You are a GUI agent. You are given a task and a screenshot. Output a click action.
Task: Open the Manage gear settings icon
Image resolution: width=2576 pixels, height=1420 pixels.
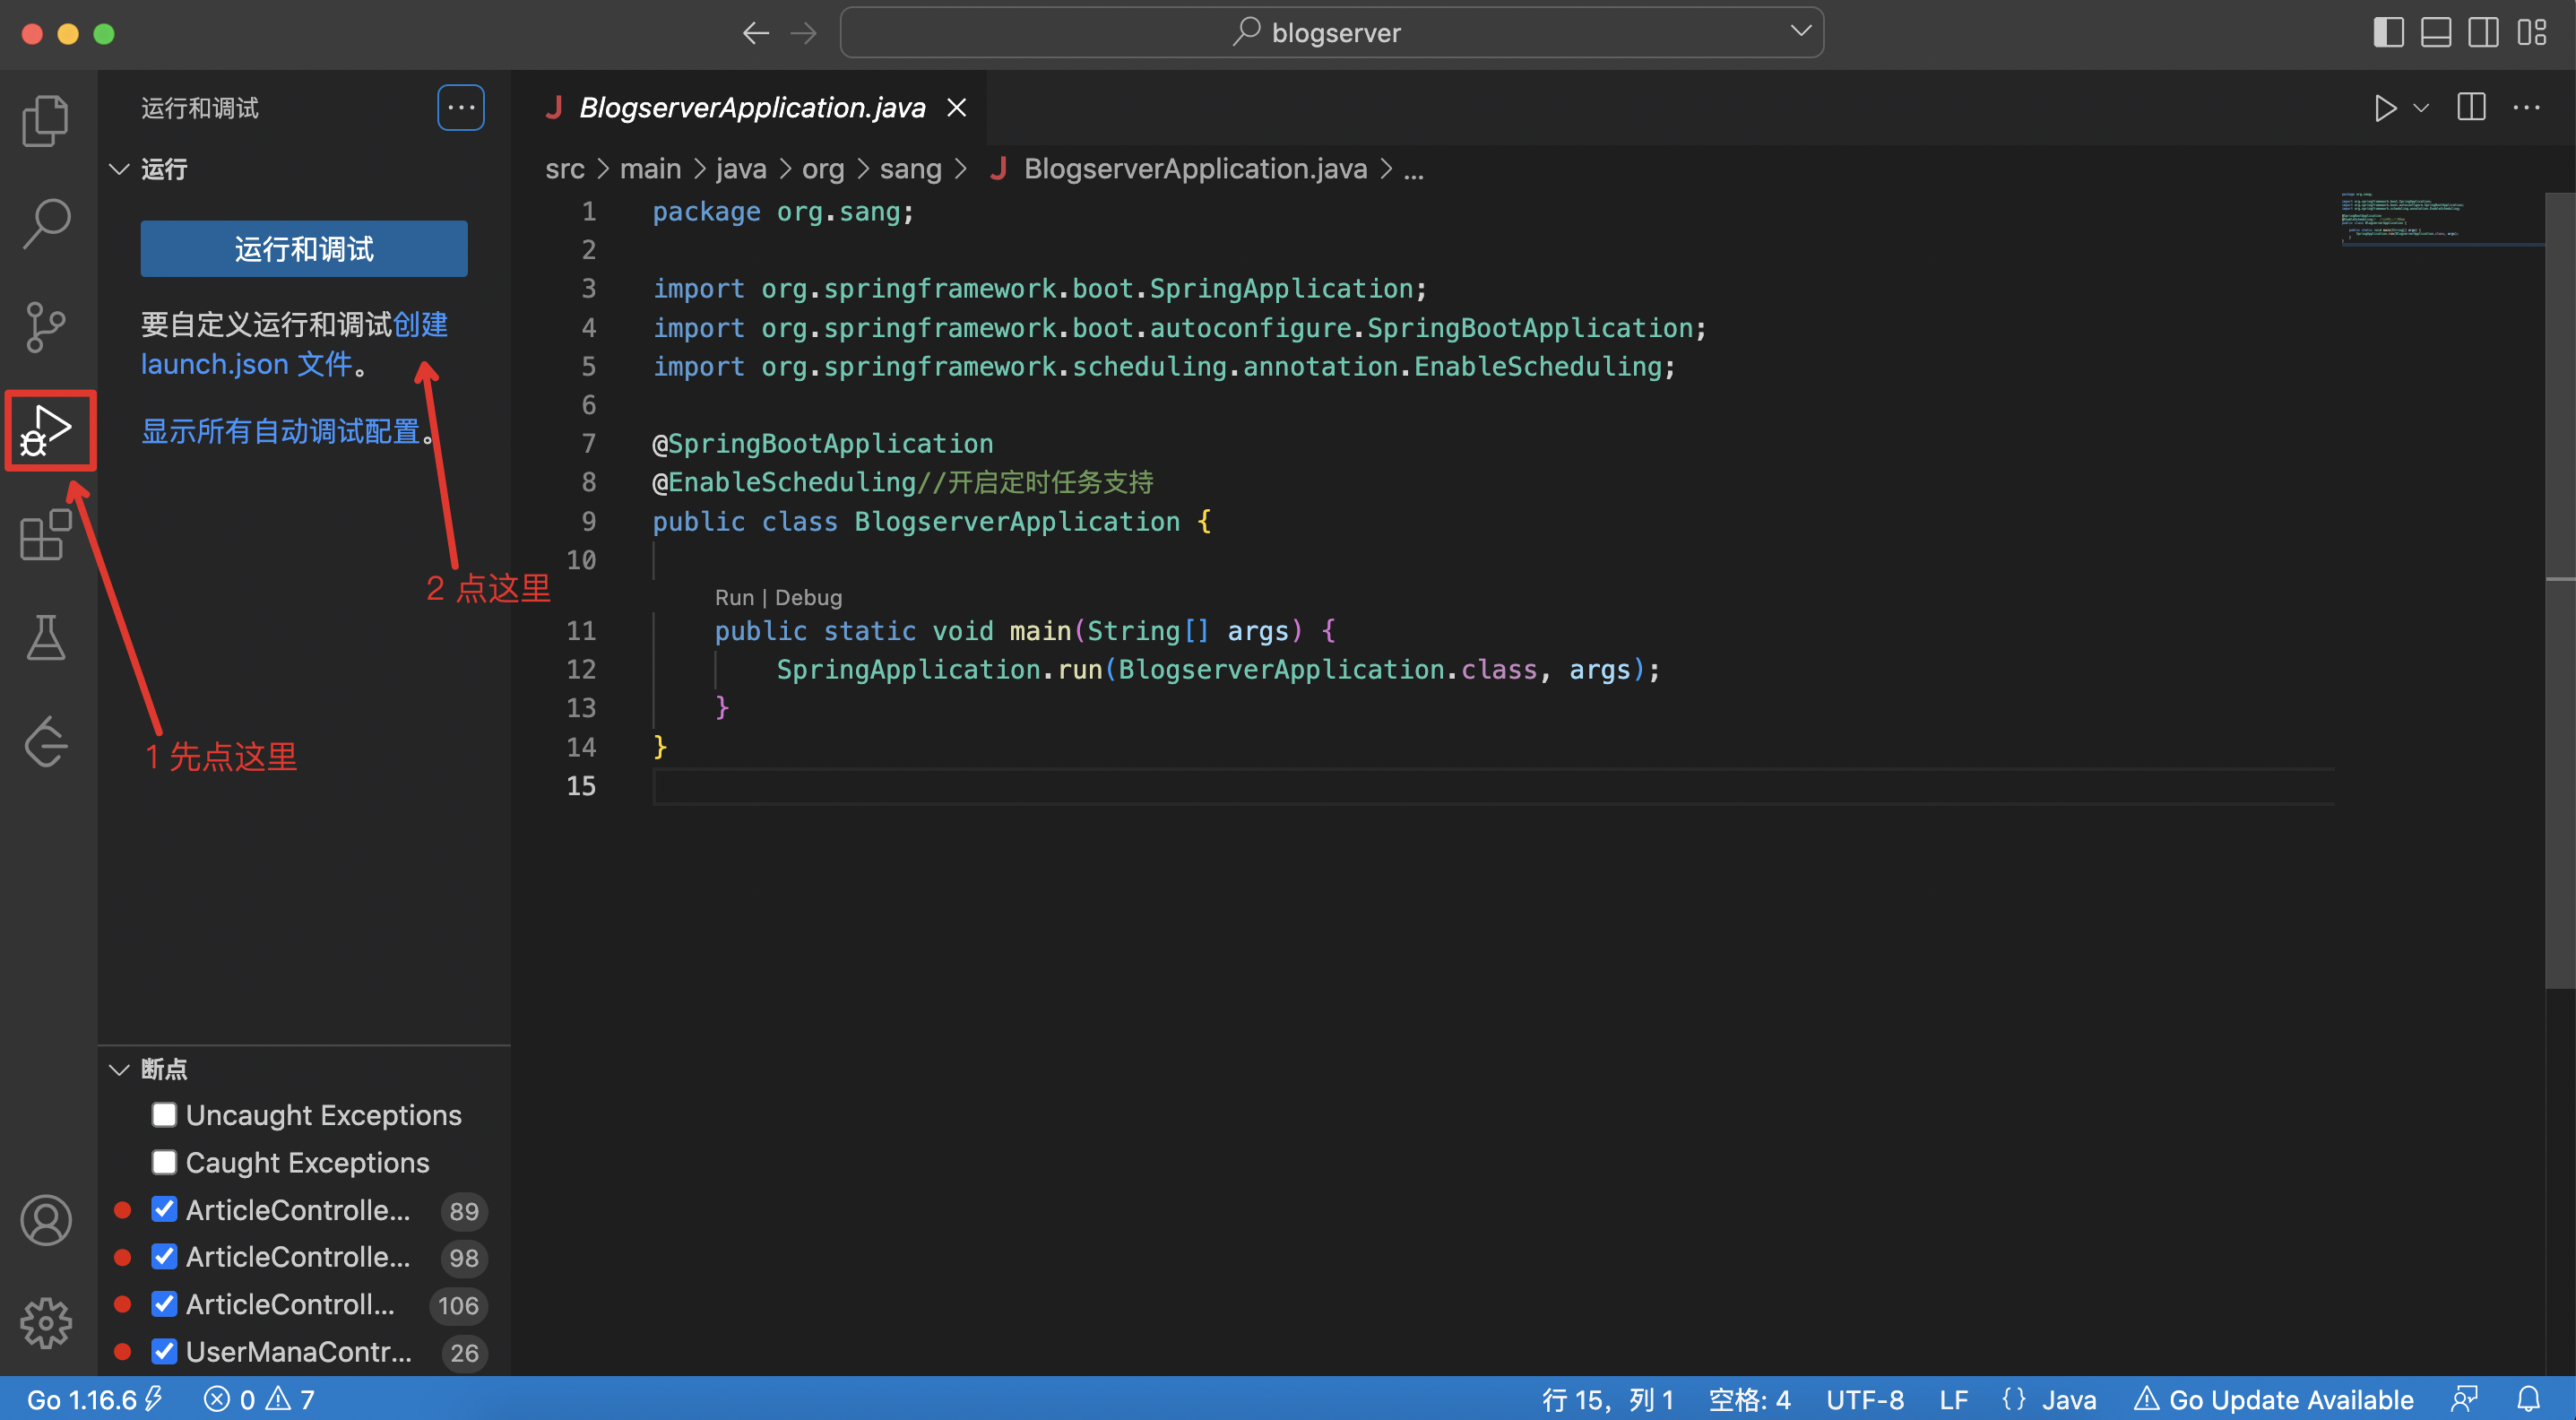46,1323
